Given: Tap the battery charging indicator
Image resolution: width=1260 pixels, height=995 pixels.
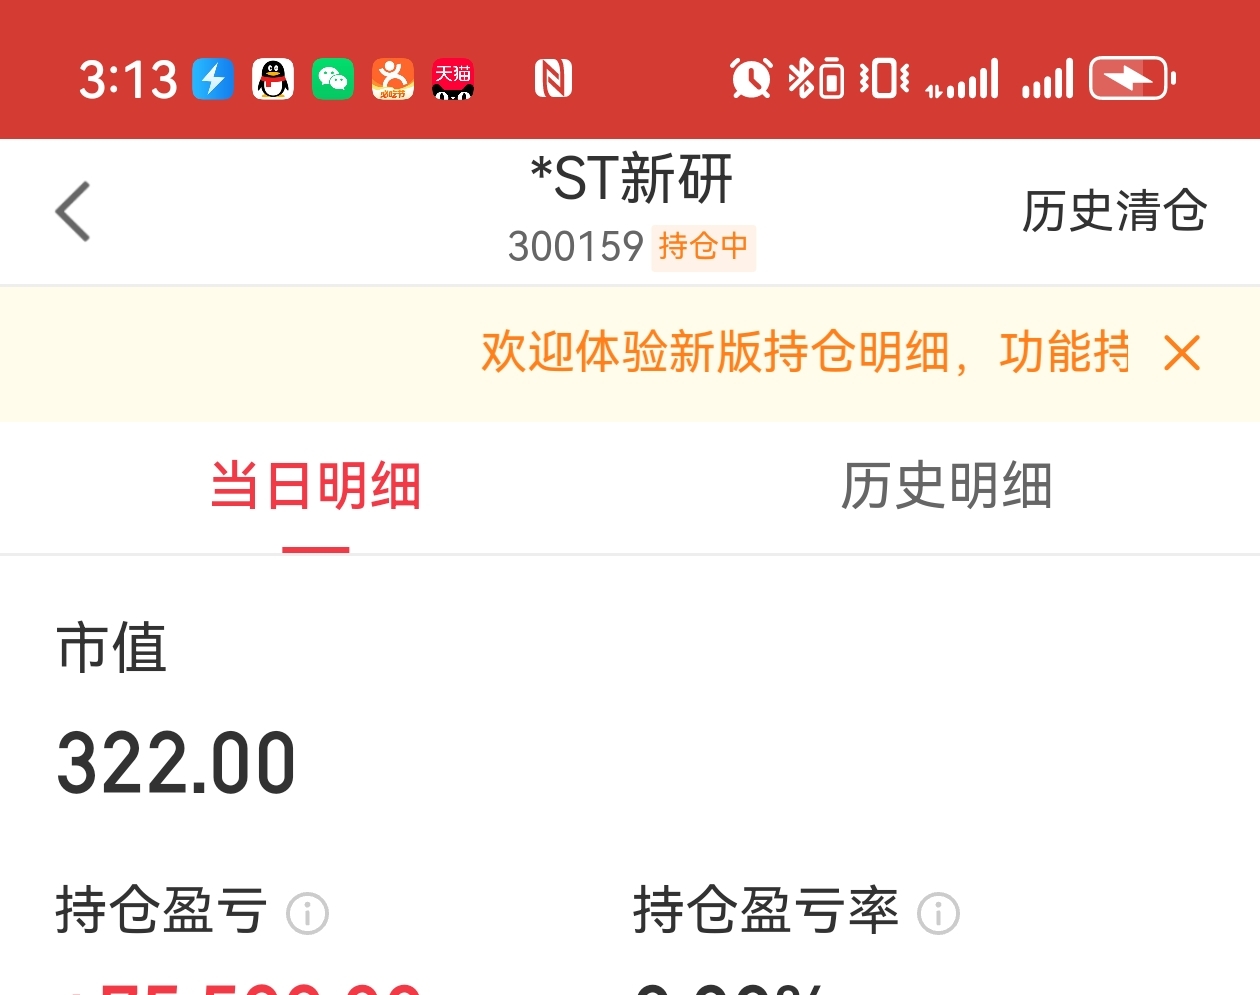Looking at the screenshot, I should 1132,78.
